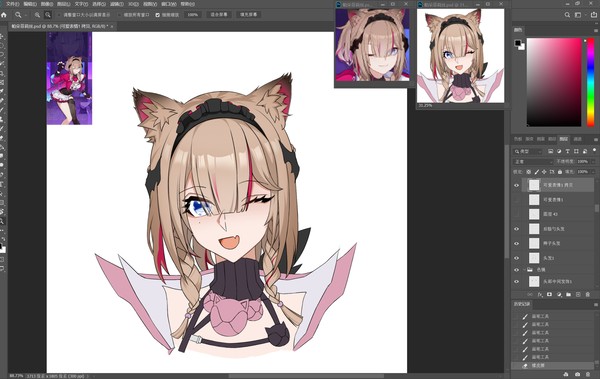
Task: Click the 适合屏幕 button
Action: tap(219, 15)
